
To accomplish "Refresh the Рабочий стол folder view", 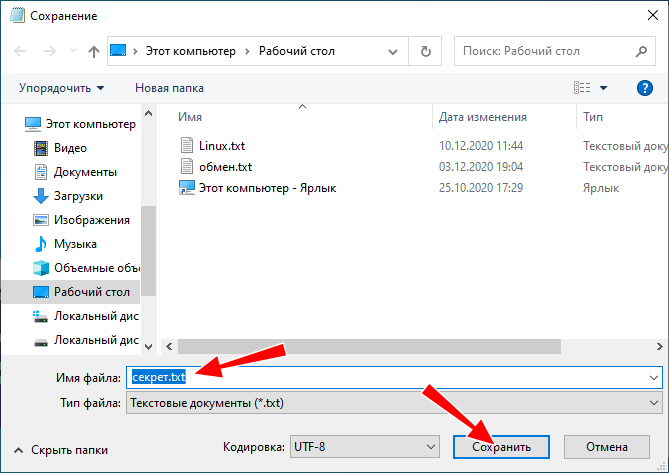I will tap(426, 51).
